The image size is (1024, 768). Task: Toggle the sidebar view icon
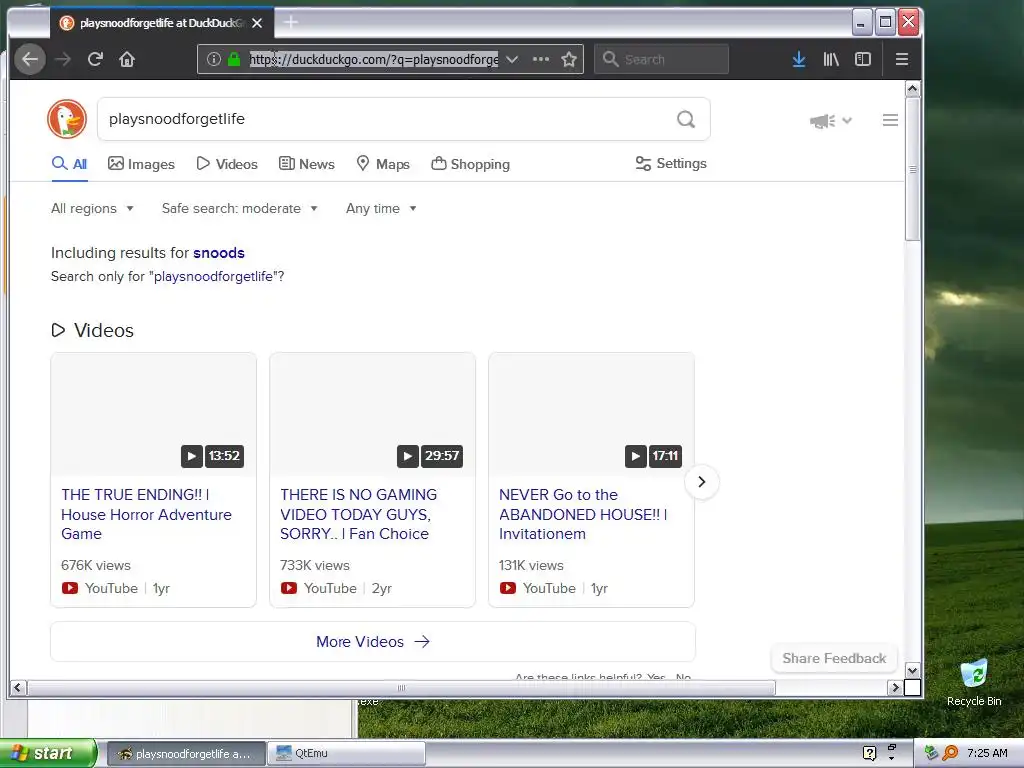(863, 59)
